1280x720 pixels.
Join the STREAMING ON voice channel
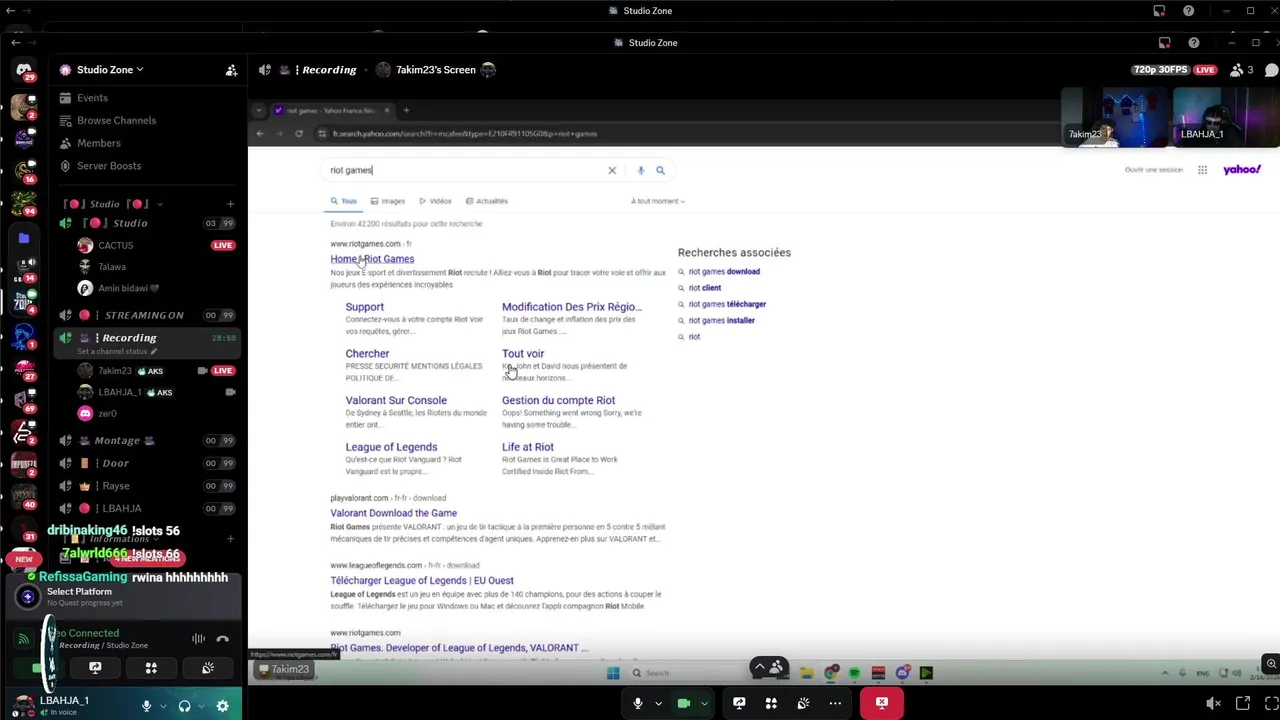coord(144,315)
